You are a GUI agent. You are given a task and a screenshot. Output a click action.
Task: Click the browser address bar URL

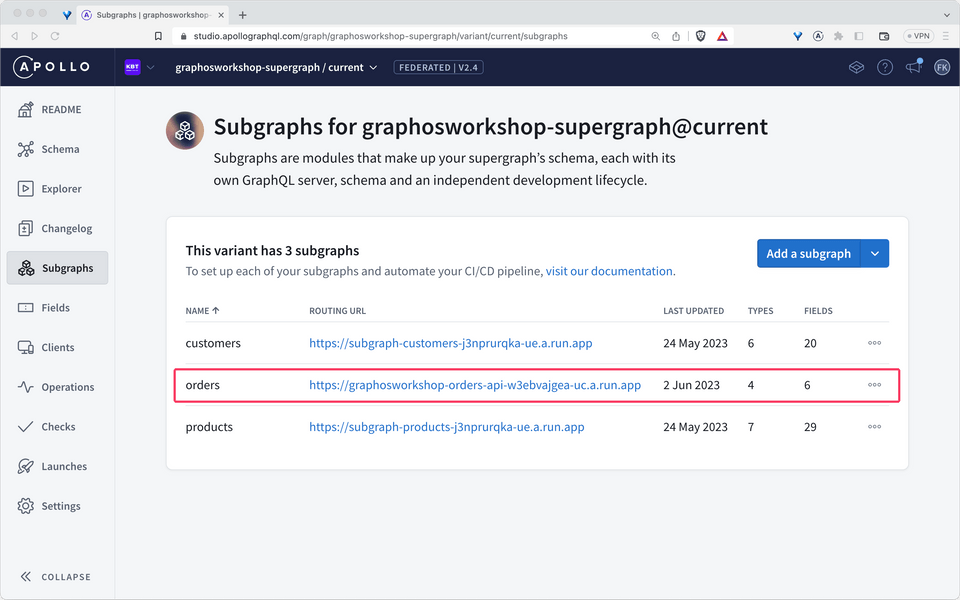tap(380, 36)
